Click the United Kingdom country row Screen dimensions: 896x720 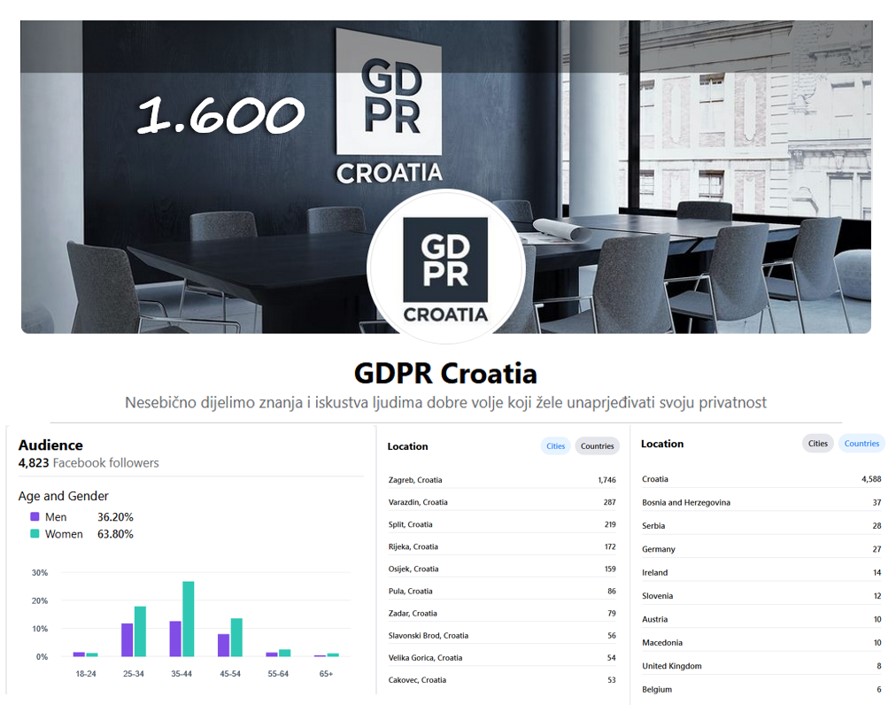pyautogui.click(x=762, y=666)
